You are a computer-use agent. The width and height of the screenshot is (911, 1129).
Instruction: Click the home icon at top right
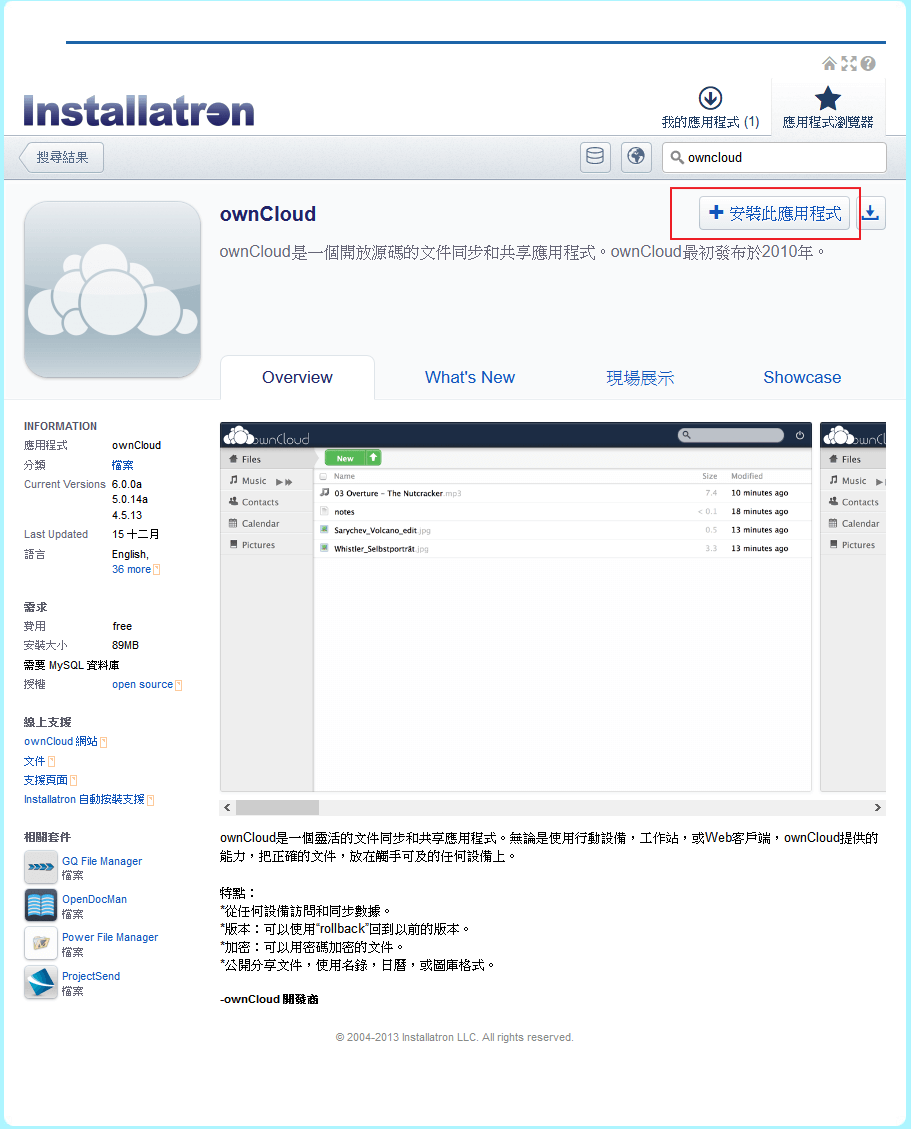(830, 63)
